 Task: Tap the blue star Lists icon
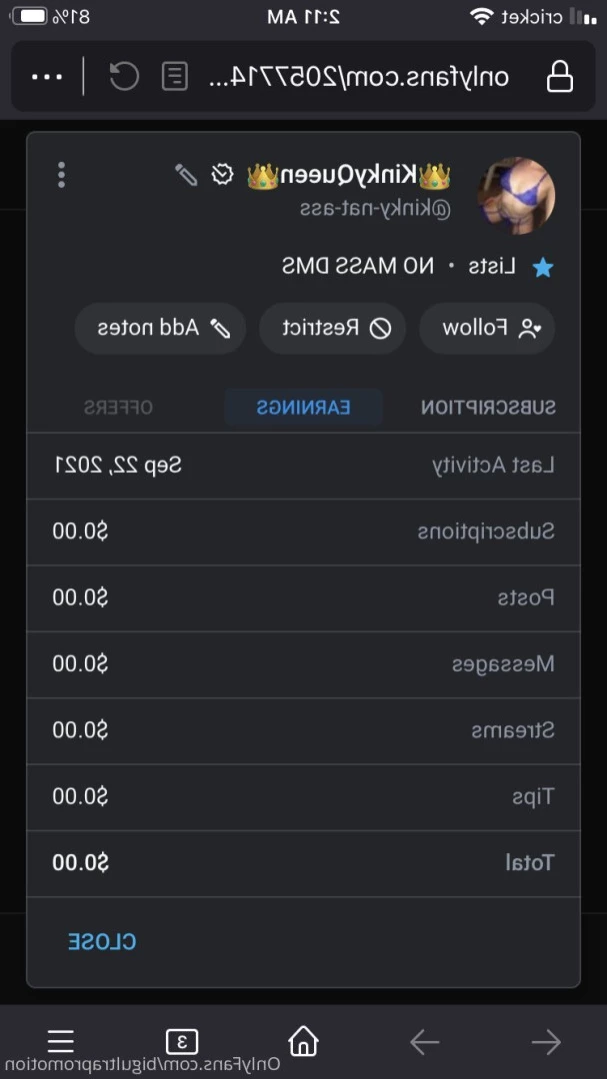(542, 268)
